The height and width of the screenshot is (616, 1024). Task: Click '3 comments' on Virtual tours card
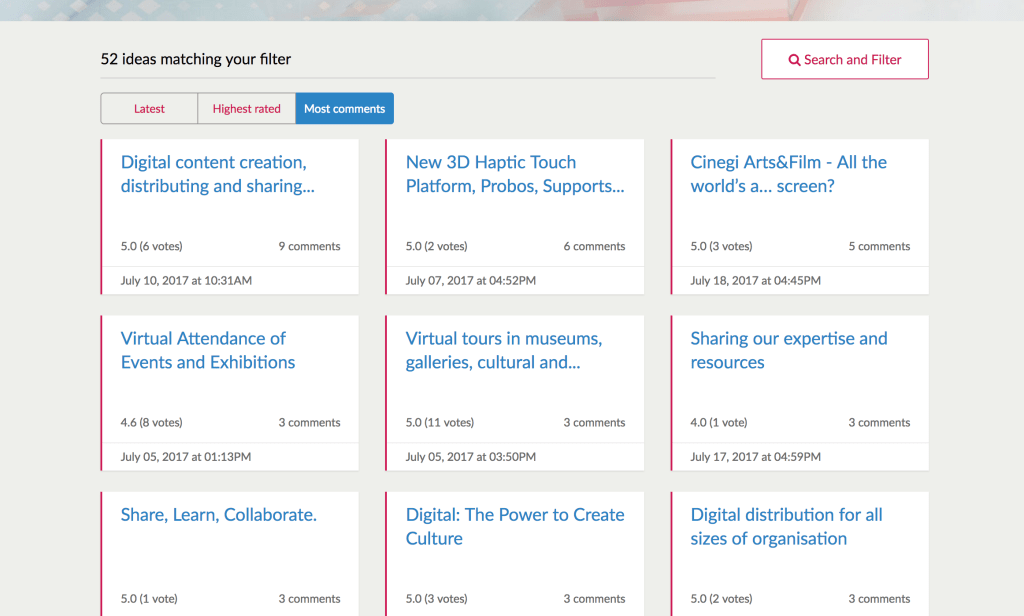594,423
